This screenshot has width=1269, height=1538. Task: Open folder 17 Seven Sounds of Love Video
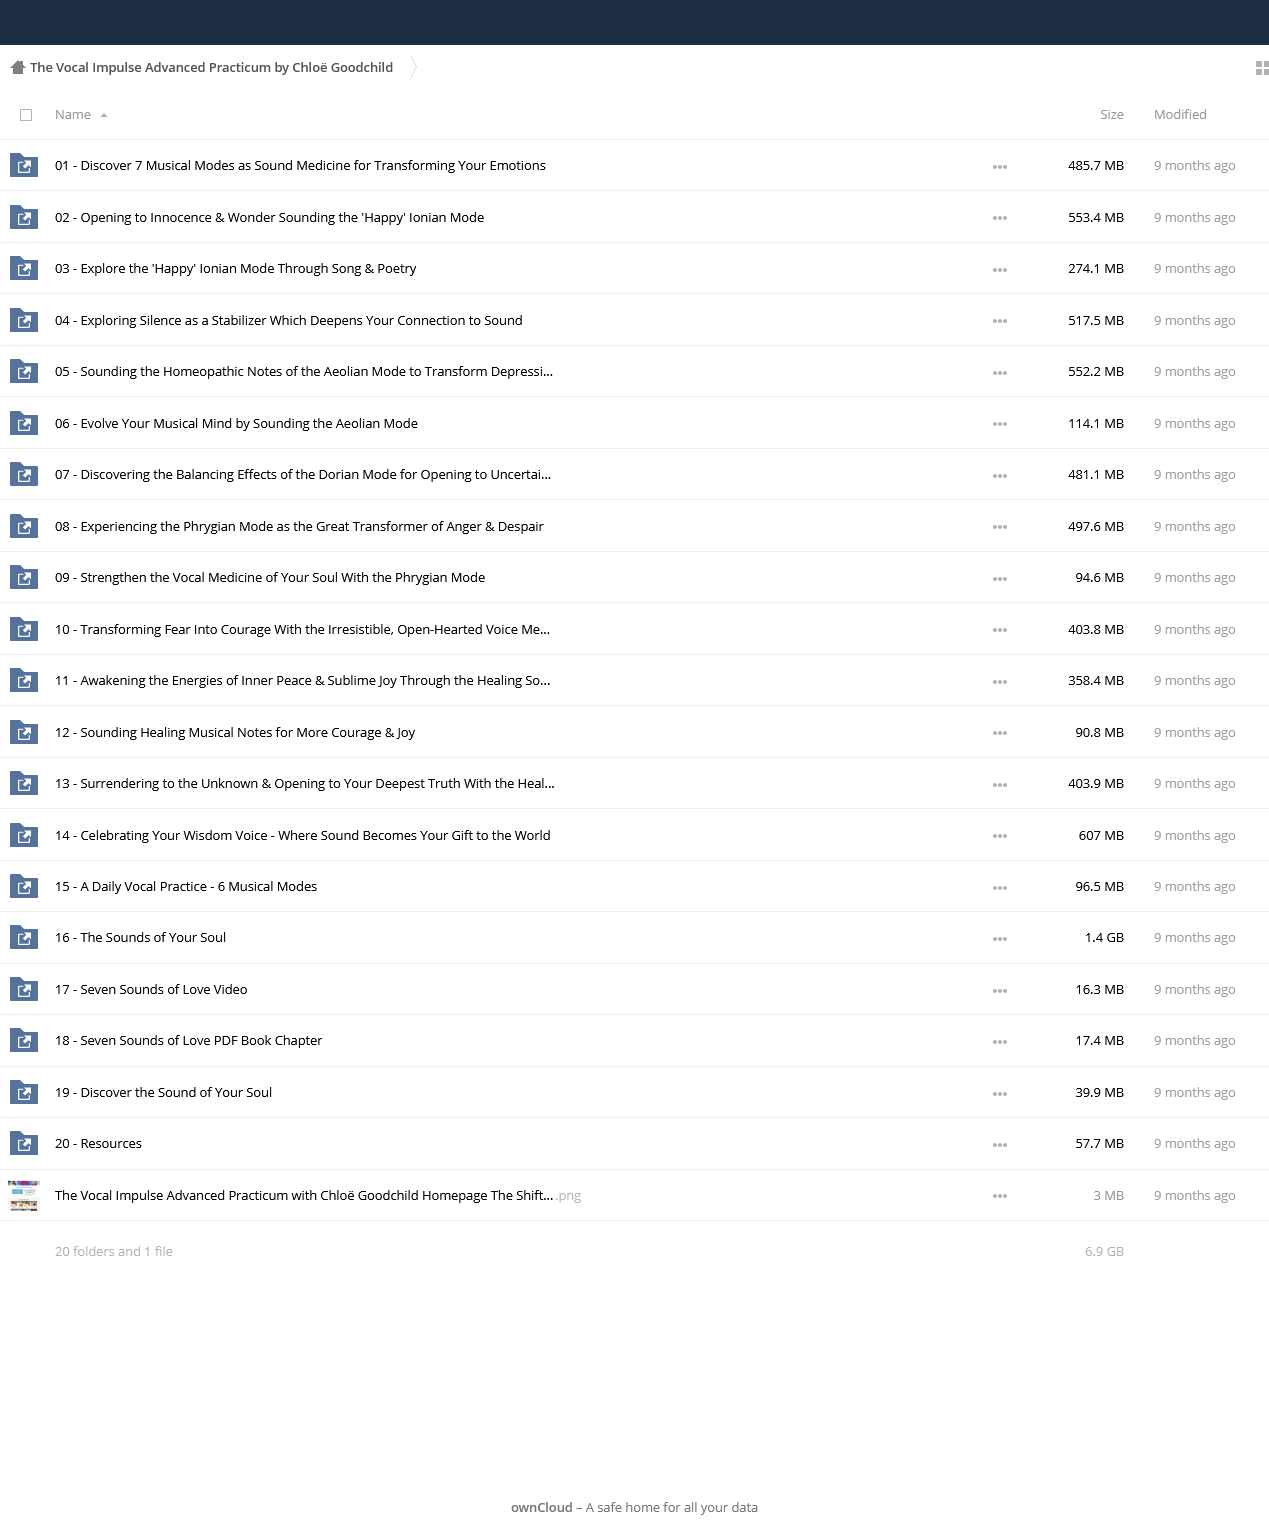click(151, 990)
